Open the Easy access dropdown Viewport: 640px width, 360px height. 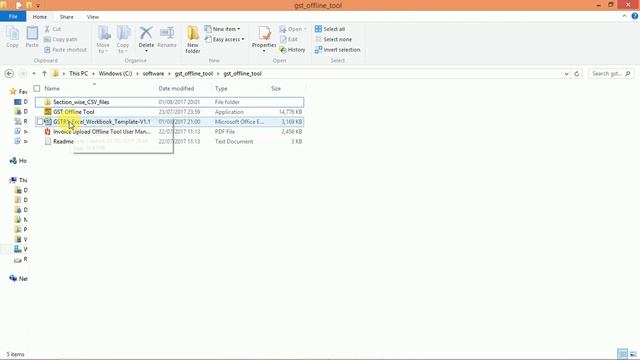point(224,40)
